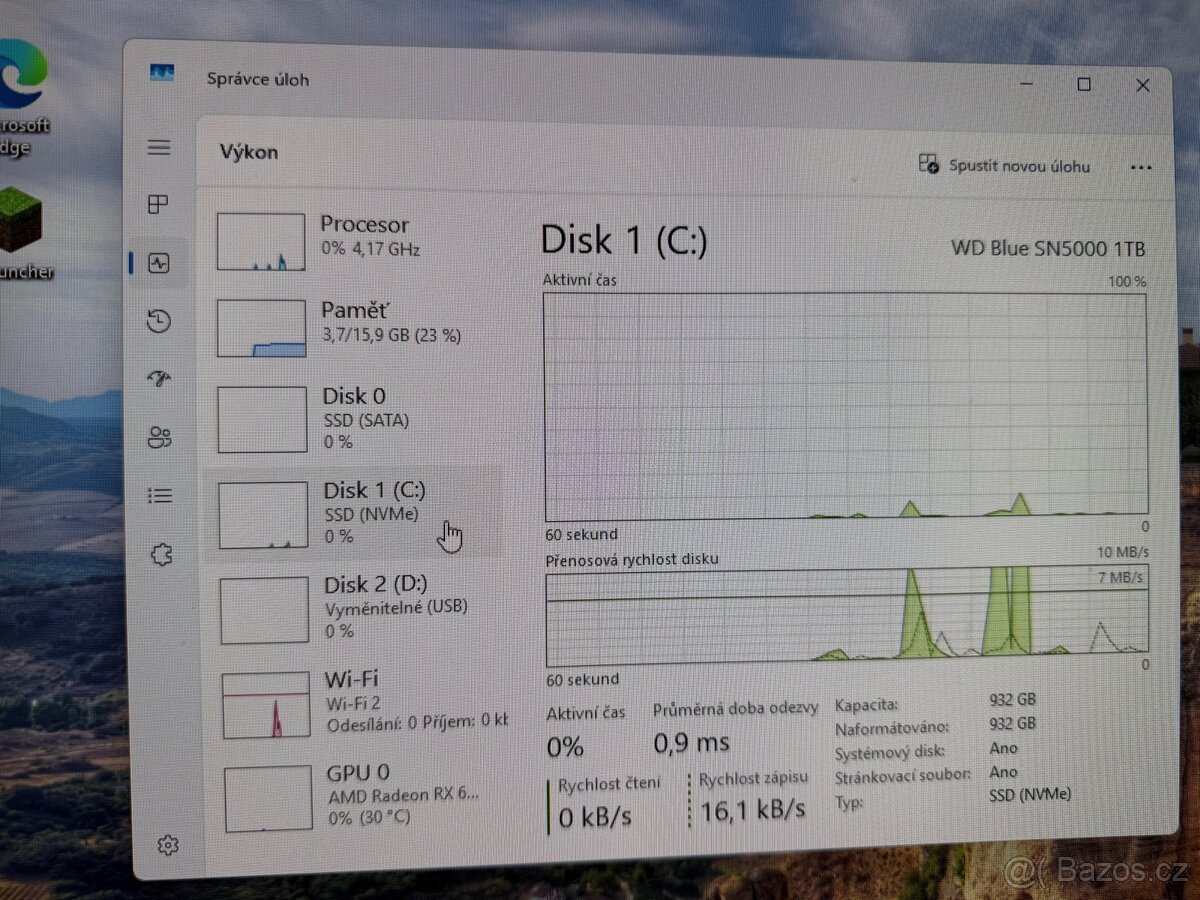The width and height of the screenshot is (1200, 900).
Task: Open Startup apps sidebar icon
Action: pos(158,380)
